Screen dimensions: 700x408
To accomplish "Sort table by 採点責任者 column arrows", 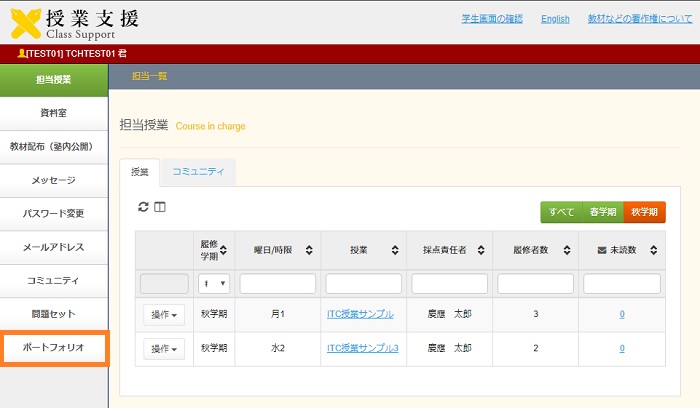I will point(482,250).
